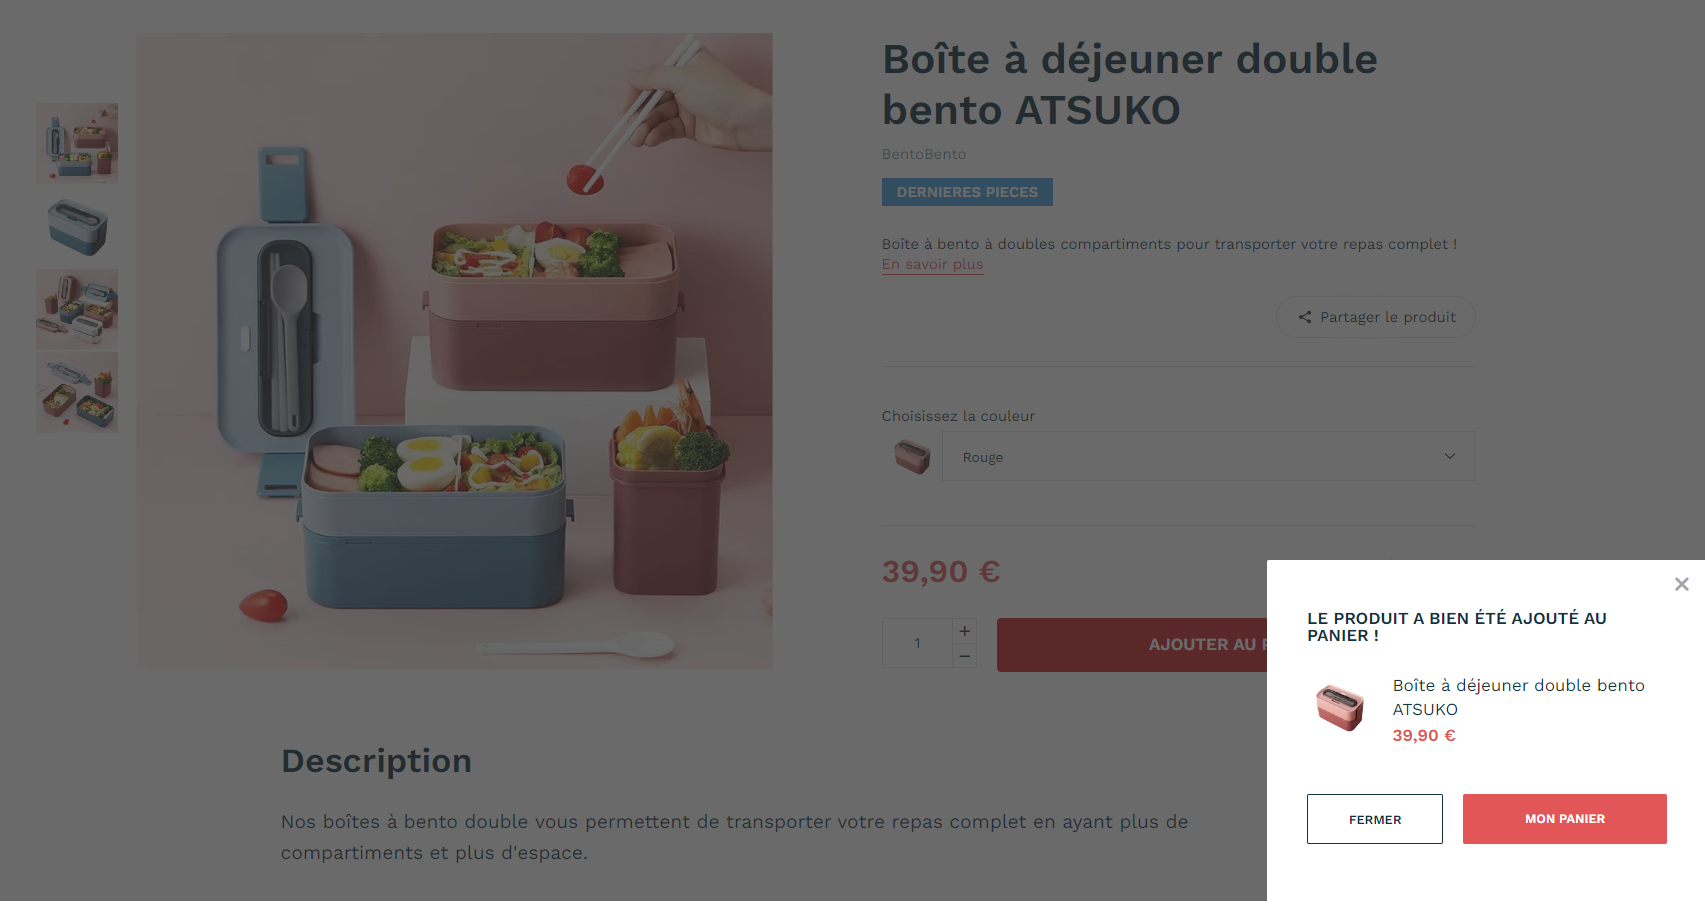
Task: Open the main product image
Action: coord(454,351)
